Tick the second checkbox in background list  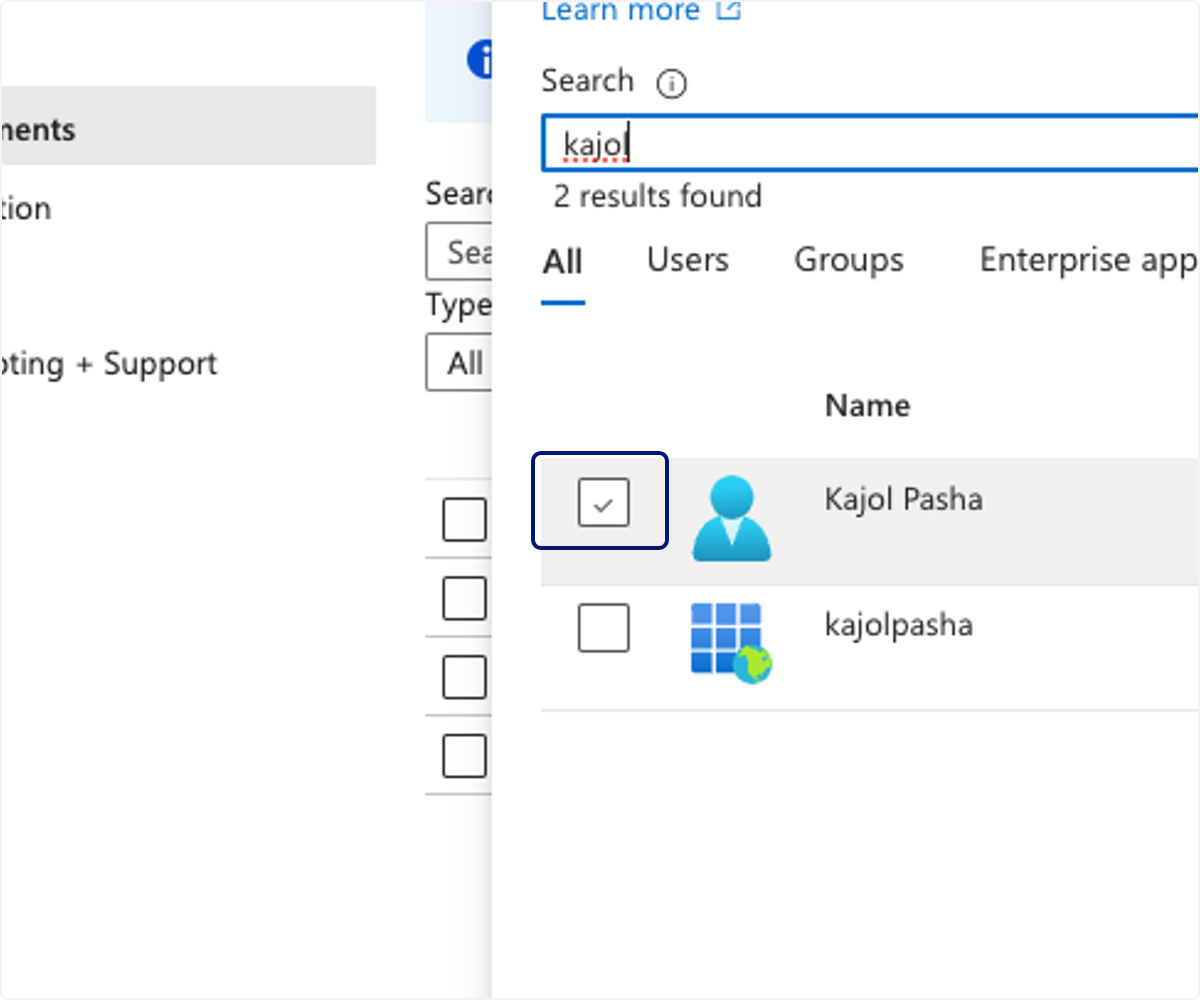[x=464, y=599]
